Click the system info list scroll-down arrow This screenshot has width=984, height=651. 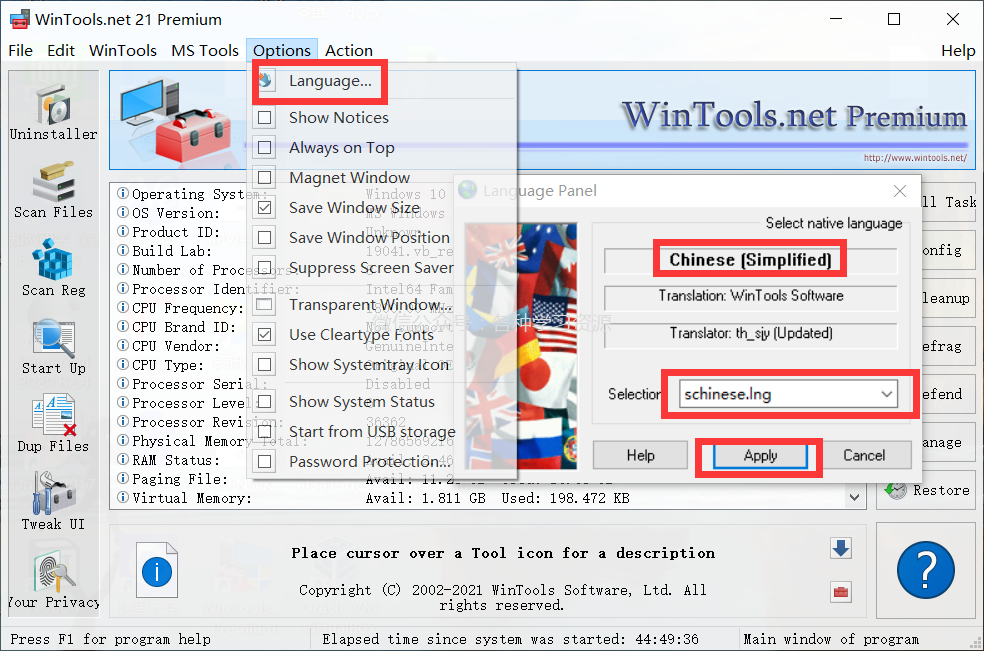coord(854,497)
